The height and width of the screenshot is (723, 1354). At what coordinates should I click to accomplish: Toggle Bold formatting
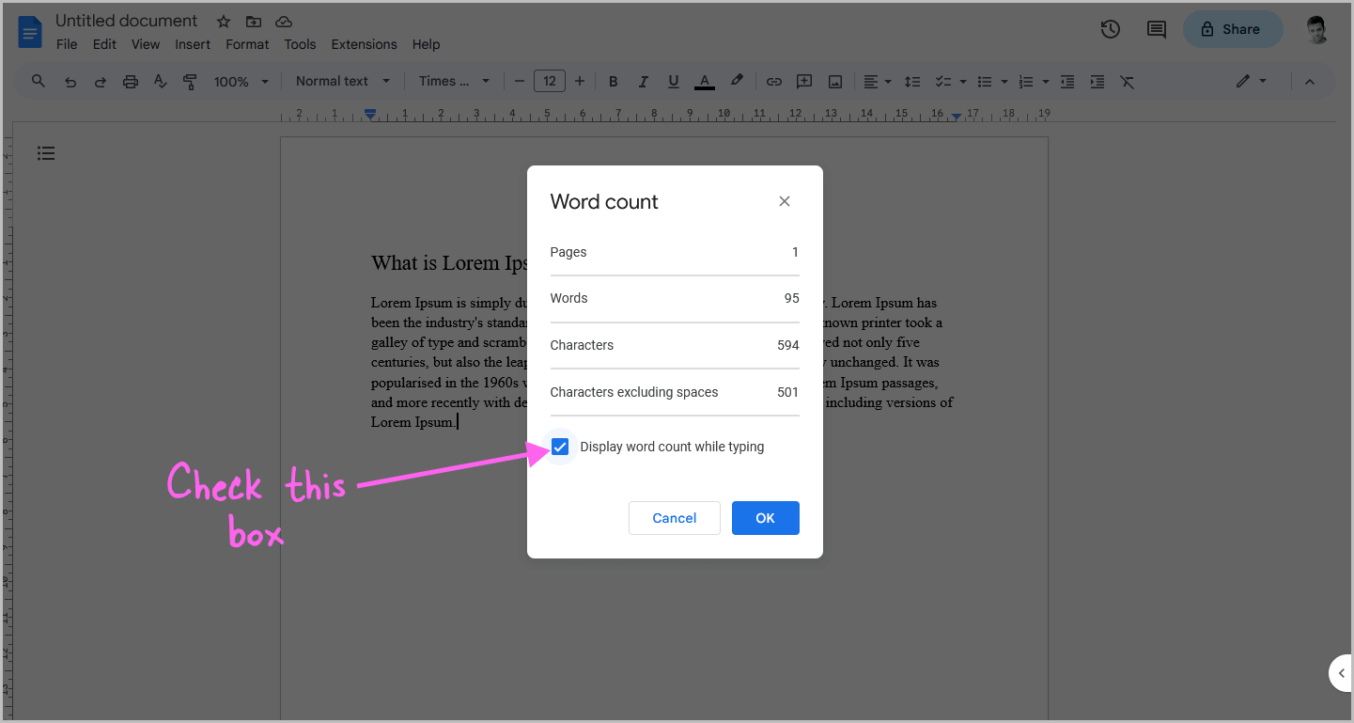point(613,82)
